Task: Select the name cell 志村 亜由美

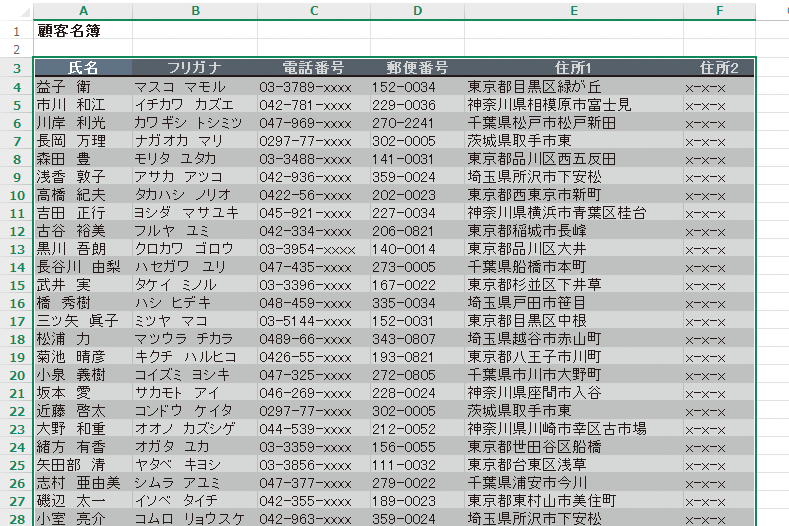Action: pyautogui.click(x=83, y=483)
